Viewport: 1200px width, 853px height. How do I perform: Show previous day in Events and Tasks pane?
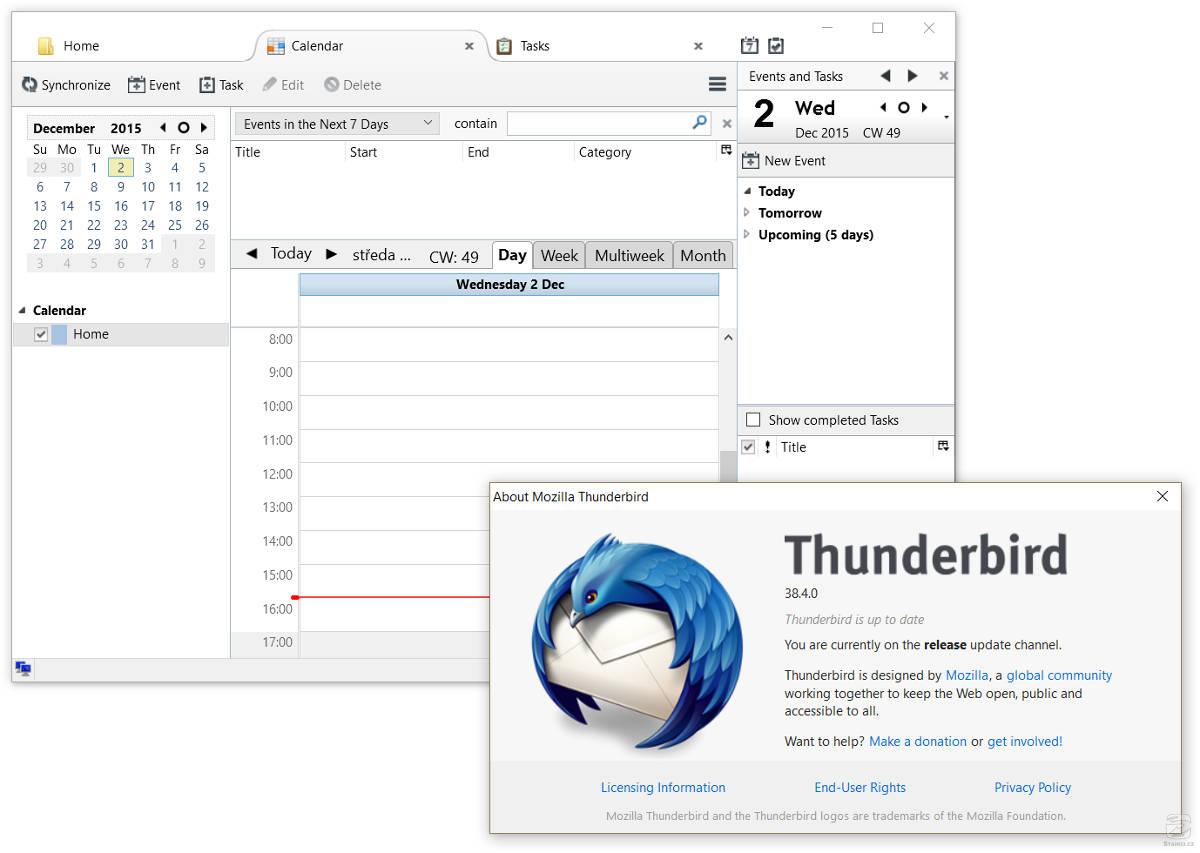pos(885,76)
